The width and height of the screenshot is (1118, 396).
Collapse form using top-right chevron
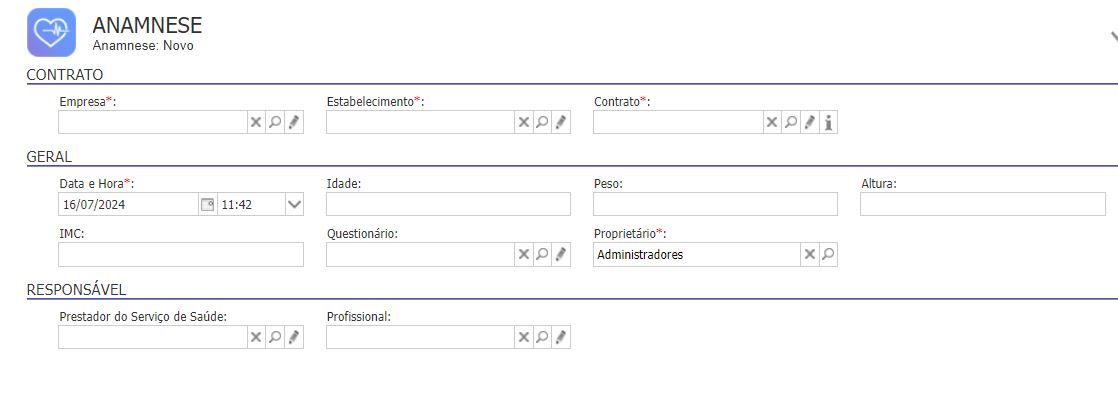pyautogui.click(x=1113, y=37)
